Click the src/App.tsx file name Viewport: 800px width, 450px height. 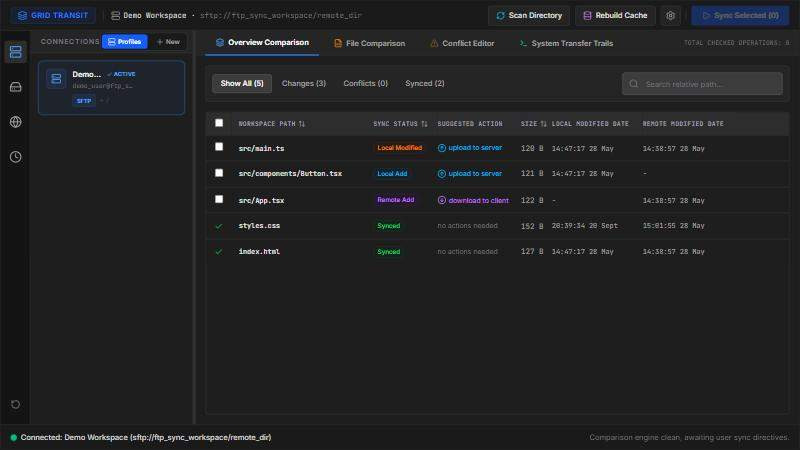click(261, 201)
